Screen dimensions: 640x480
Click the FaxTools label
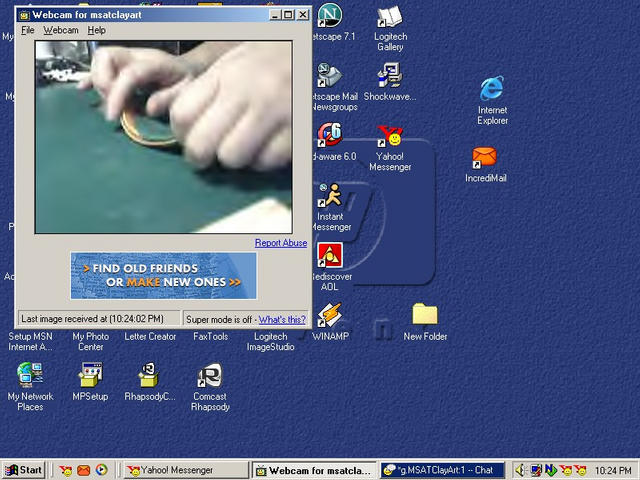(x=211, y=336)
